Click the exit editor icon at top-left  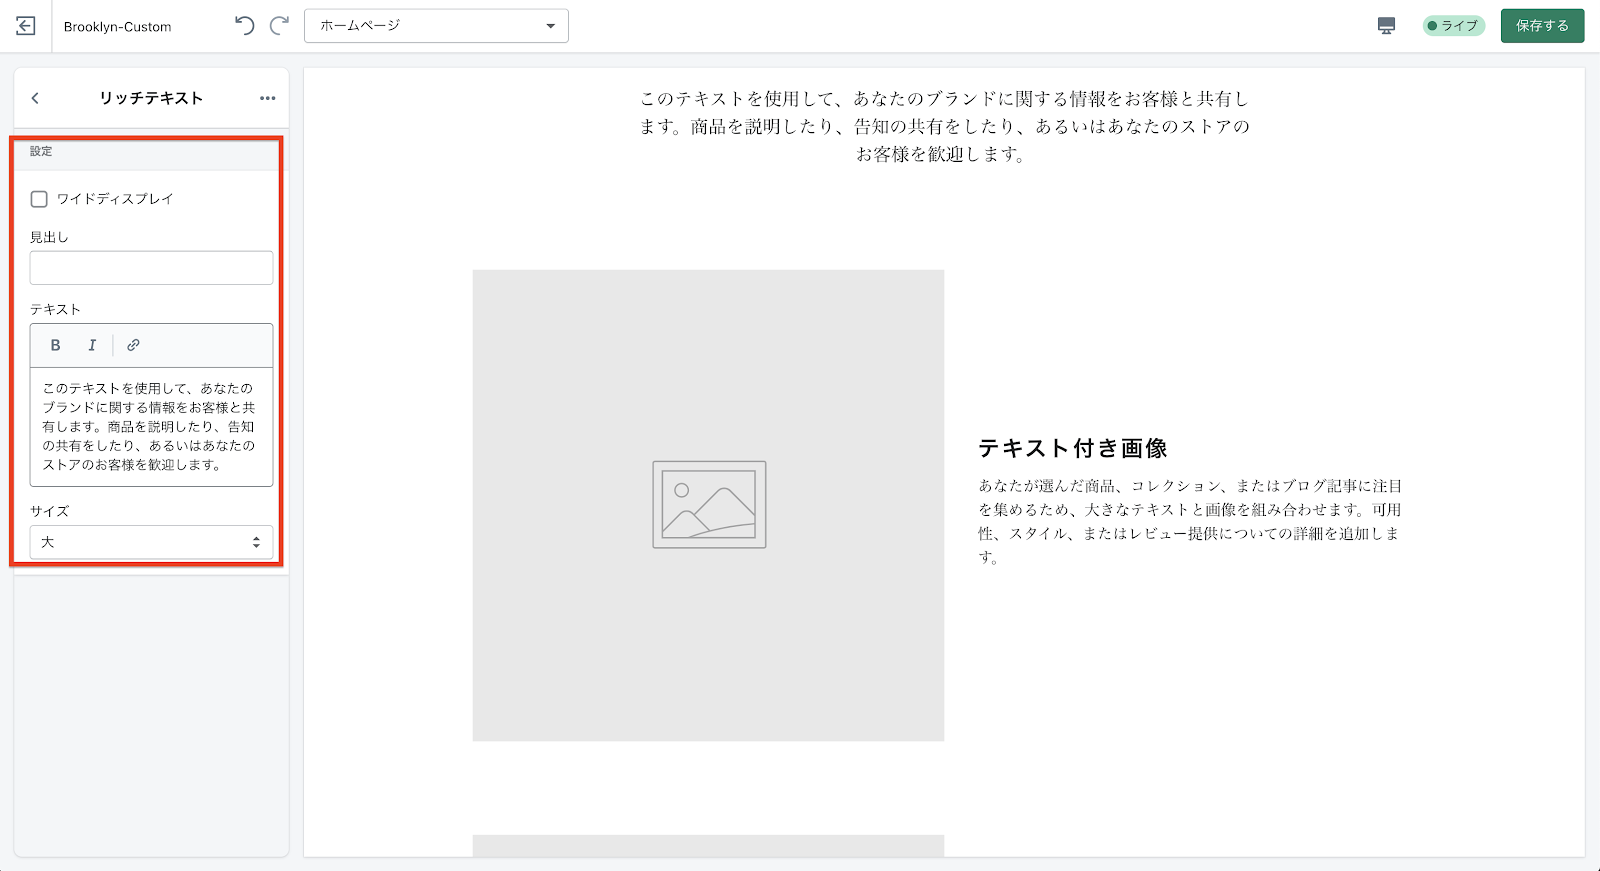pos(26,26)
